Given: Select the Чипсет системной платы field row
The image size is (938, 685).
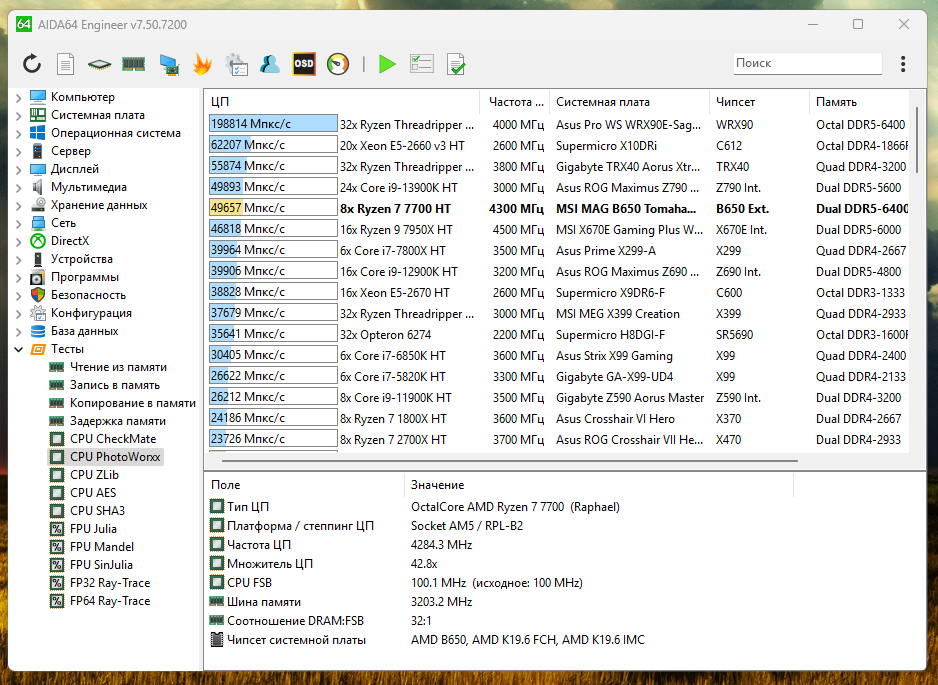Looking at the screenshot, I should coord(501,640).
